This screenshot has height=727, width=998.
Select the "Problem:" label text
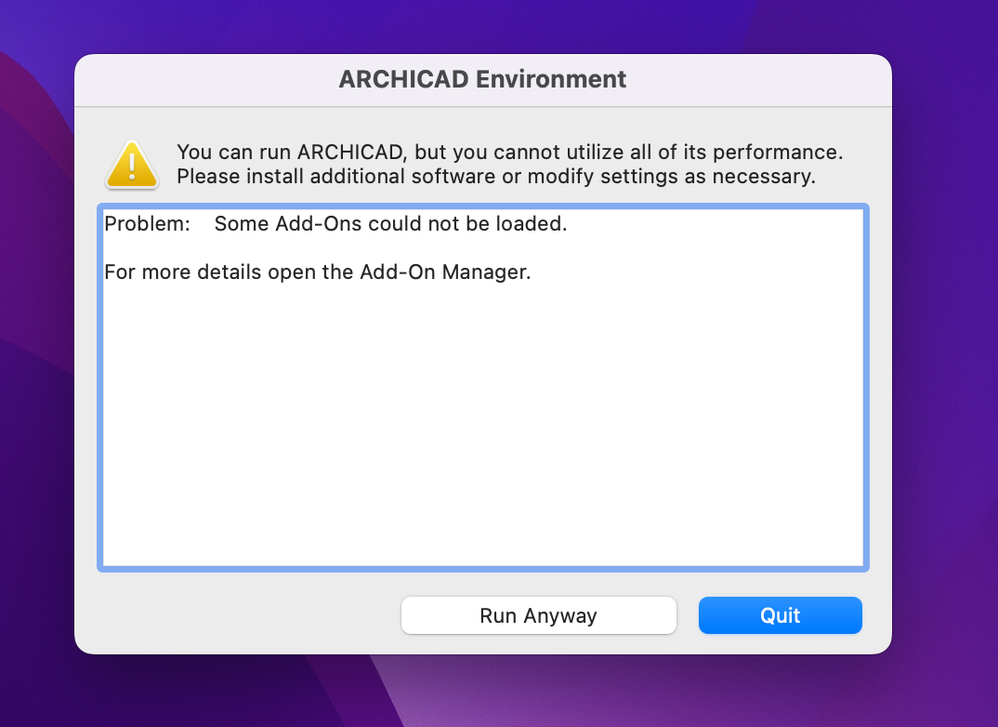[147, 224]
